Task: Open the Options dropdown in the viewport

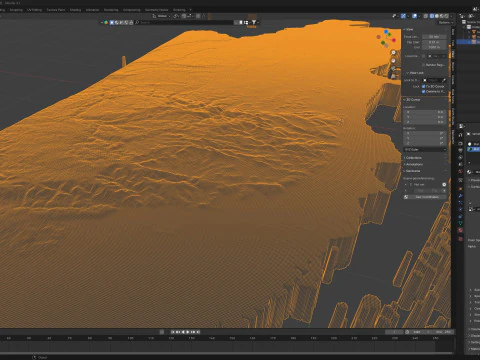Action: (446, 22)
